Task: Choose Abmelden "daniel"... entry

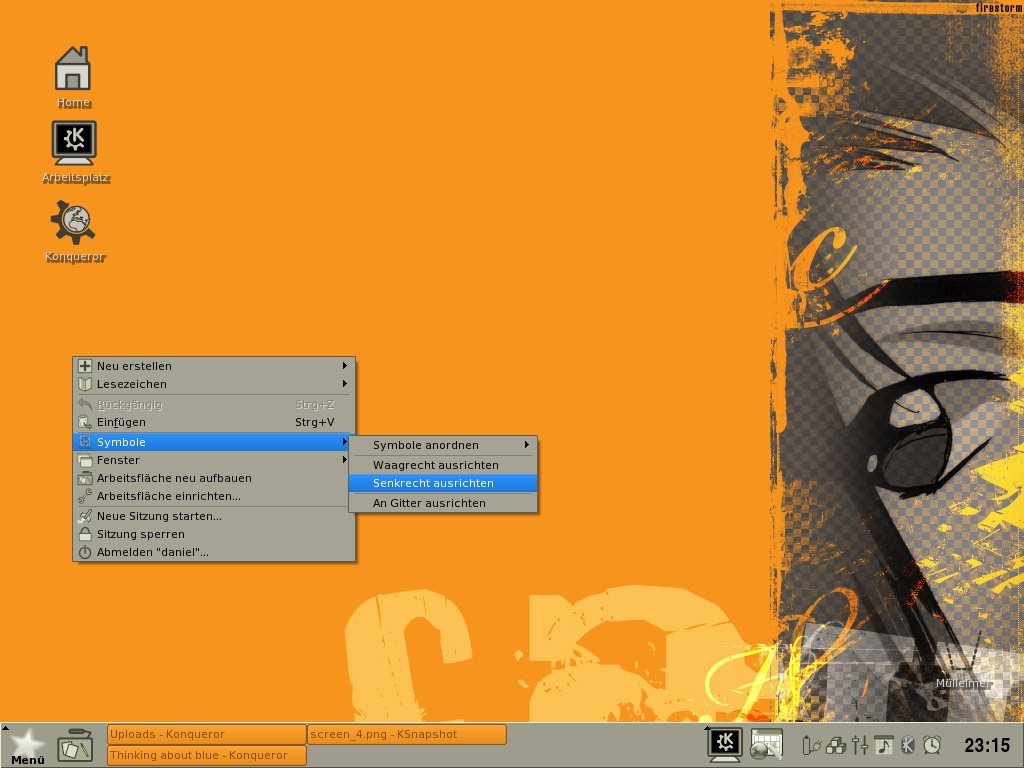Action: 214,552
